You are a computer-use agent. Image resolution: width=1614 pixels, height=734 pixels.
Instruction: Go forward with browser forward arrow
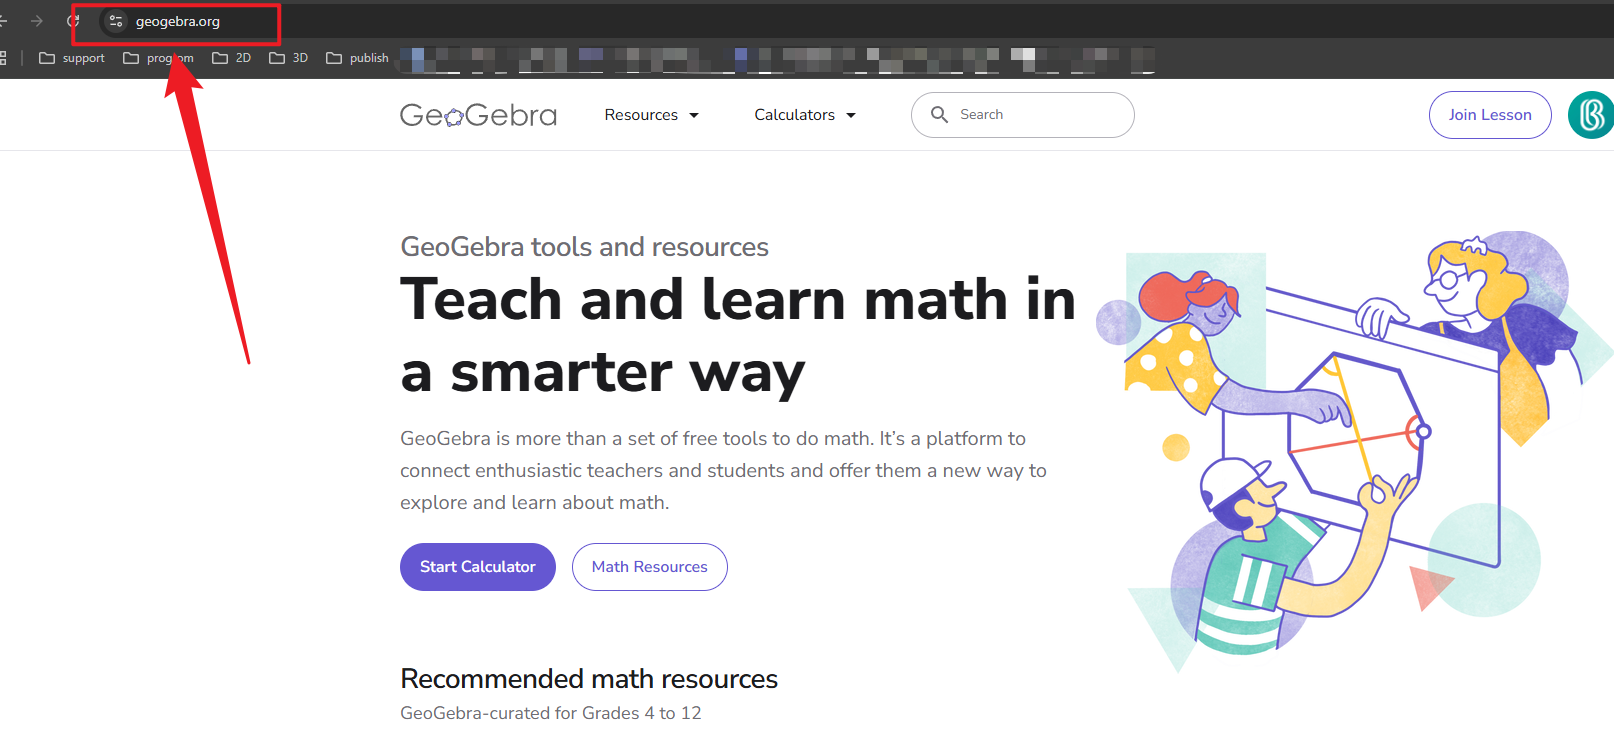(37, 21)
